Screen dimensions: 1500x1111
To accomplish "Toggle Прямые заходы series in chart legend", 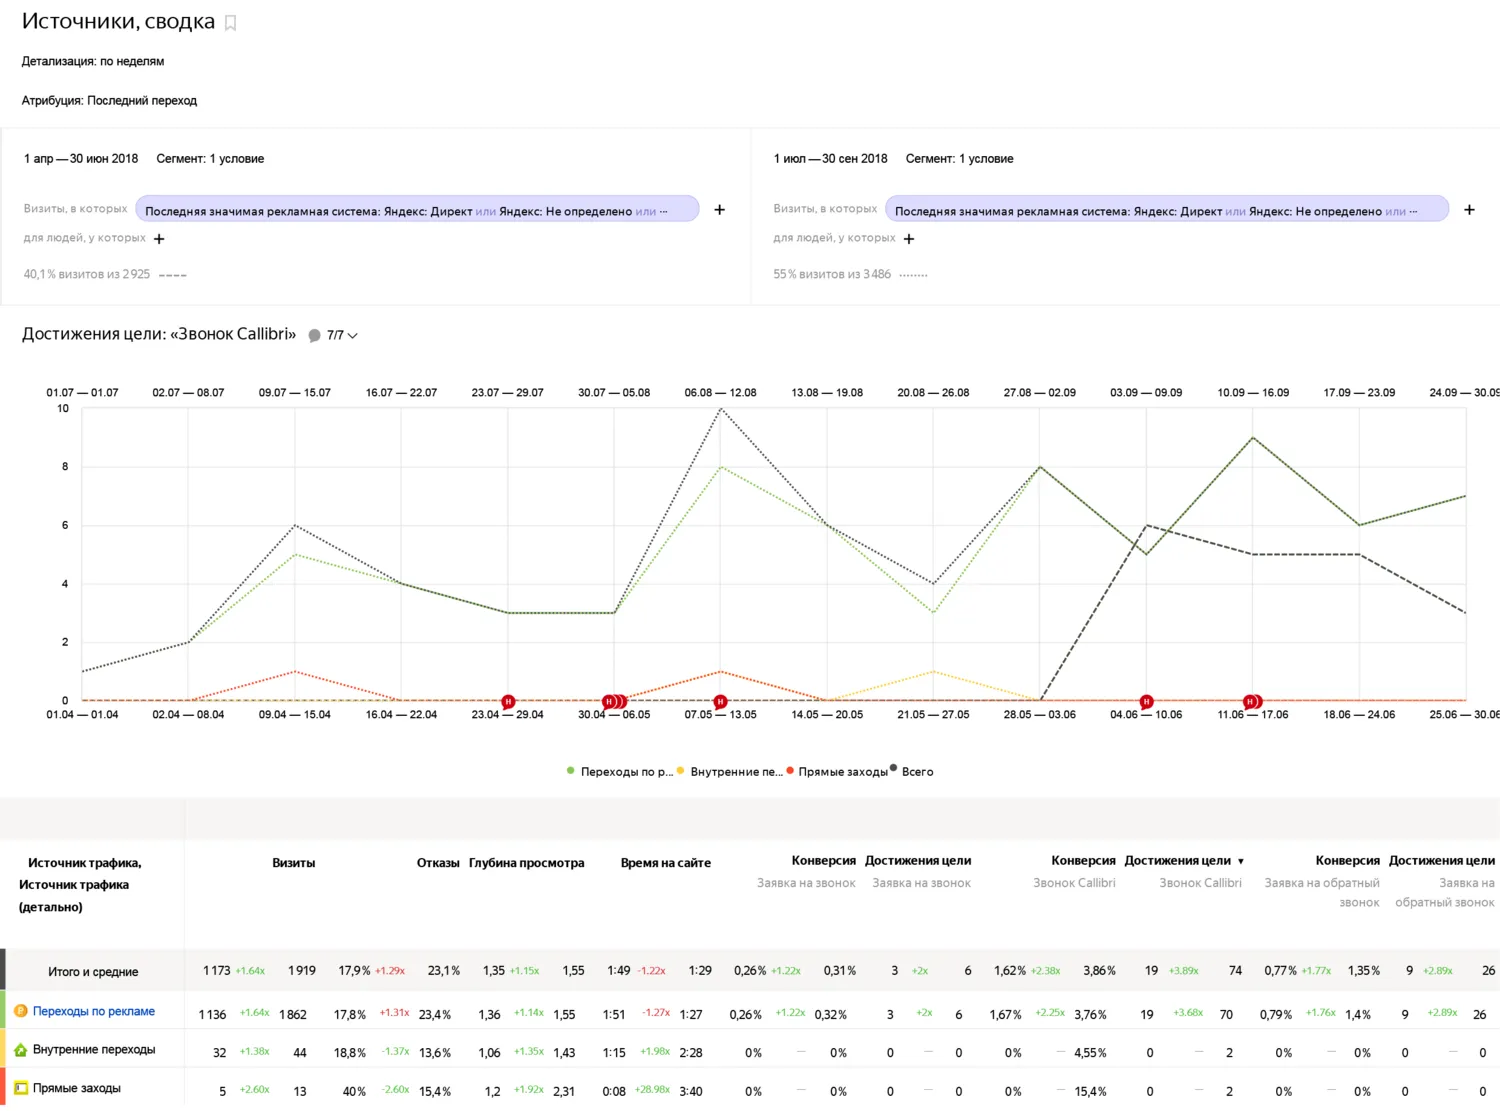I will click(837, 771).
